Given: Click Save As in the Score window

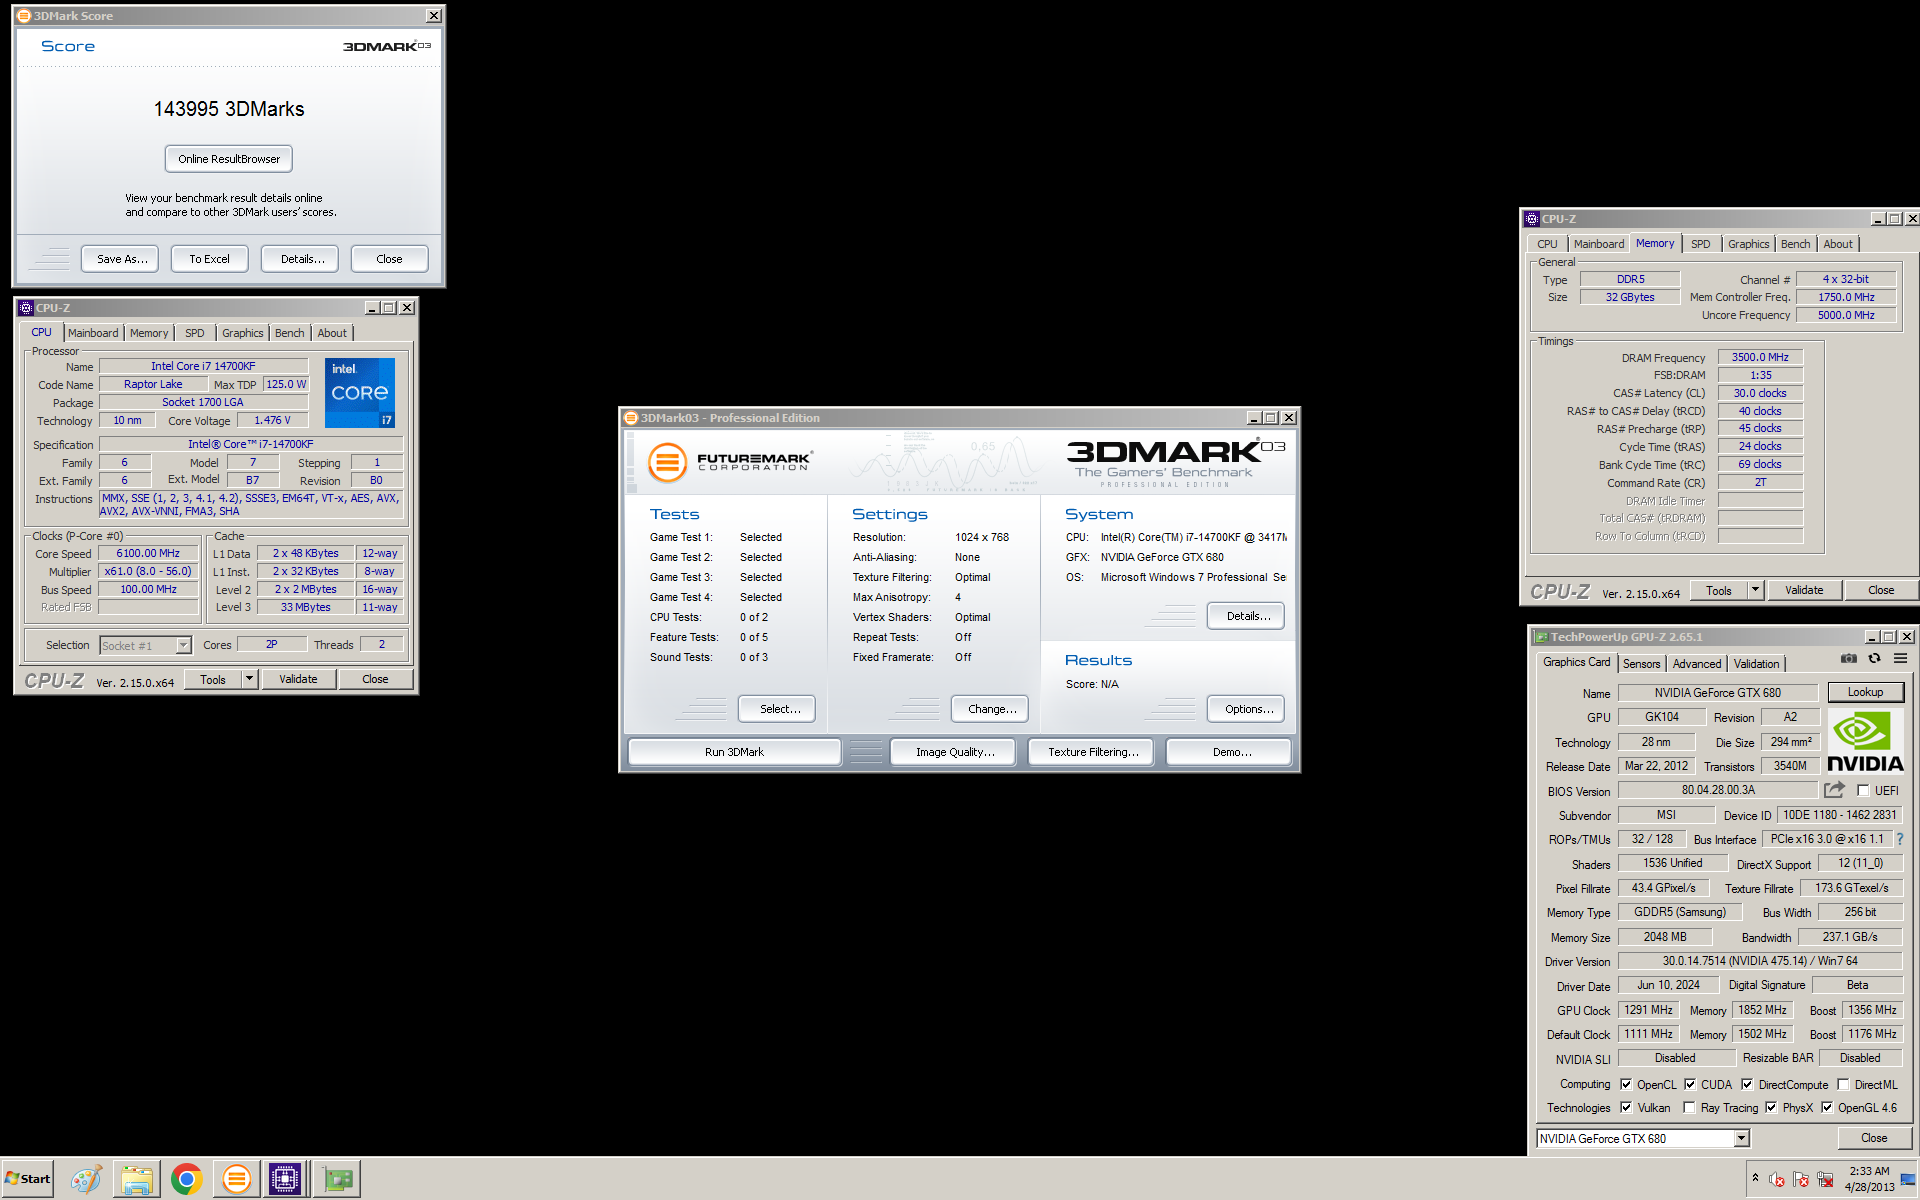Looking at the screenshot, I should [x=122, y=259].
